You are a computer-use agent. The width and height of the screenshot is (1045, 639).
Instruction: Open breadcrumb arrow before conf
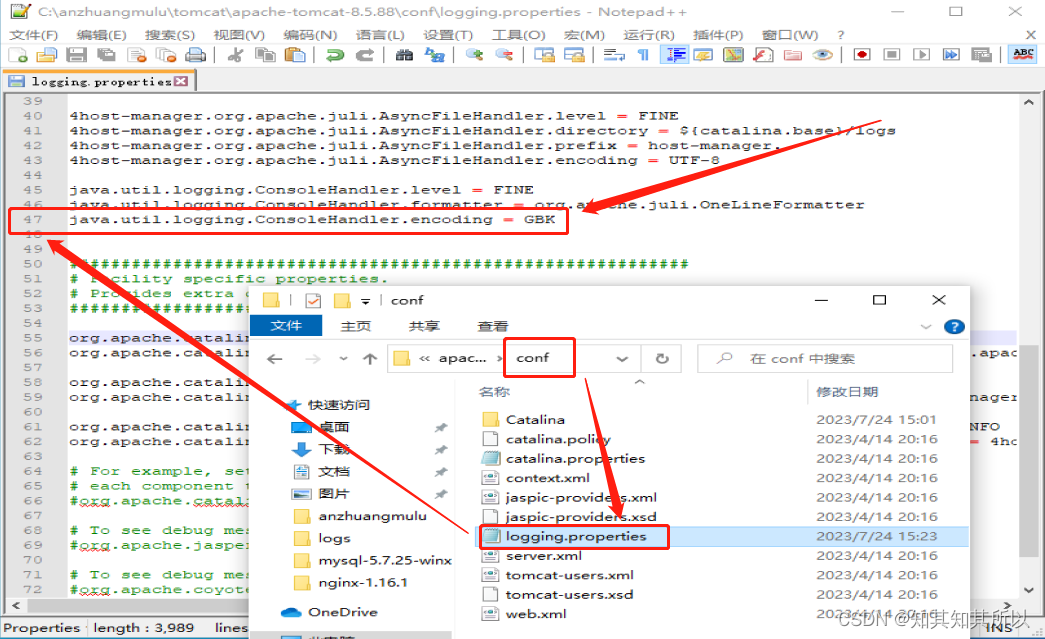(x=500, y=358)
